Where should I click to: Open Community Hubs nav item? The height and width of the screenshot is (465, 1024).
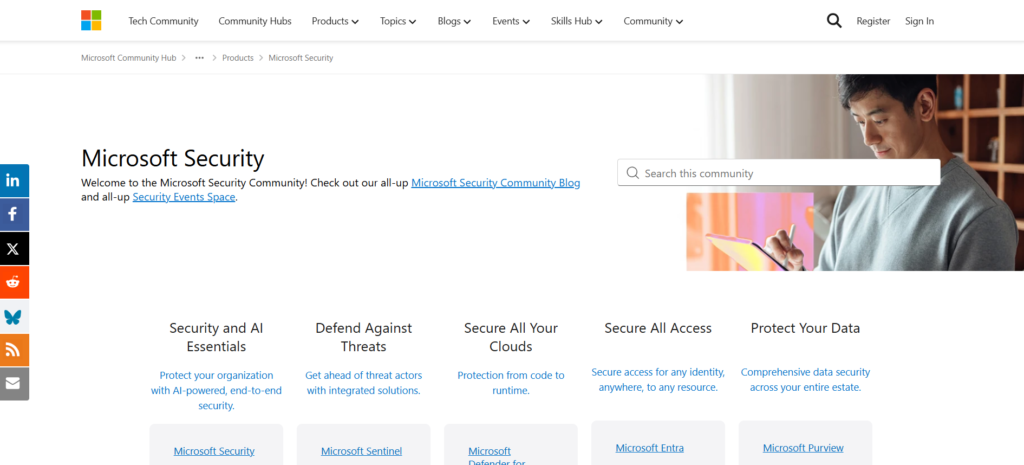(x=255, y=21)
